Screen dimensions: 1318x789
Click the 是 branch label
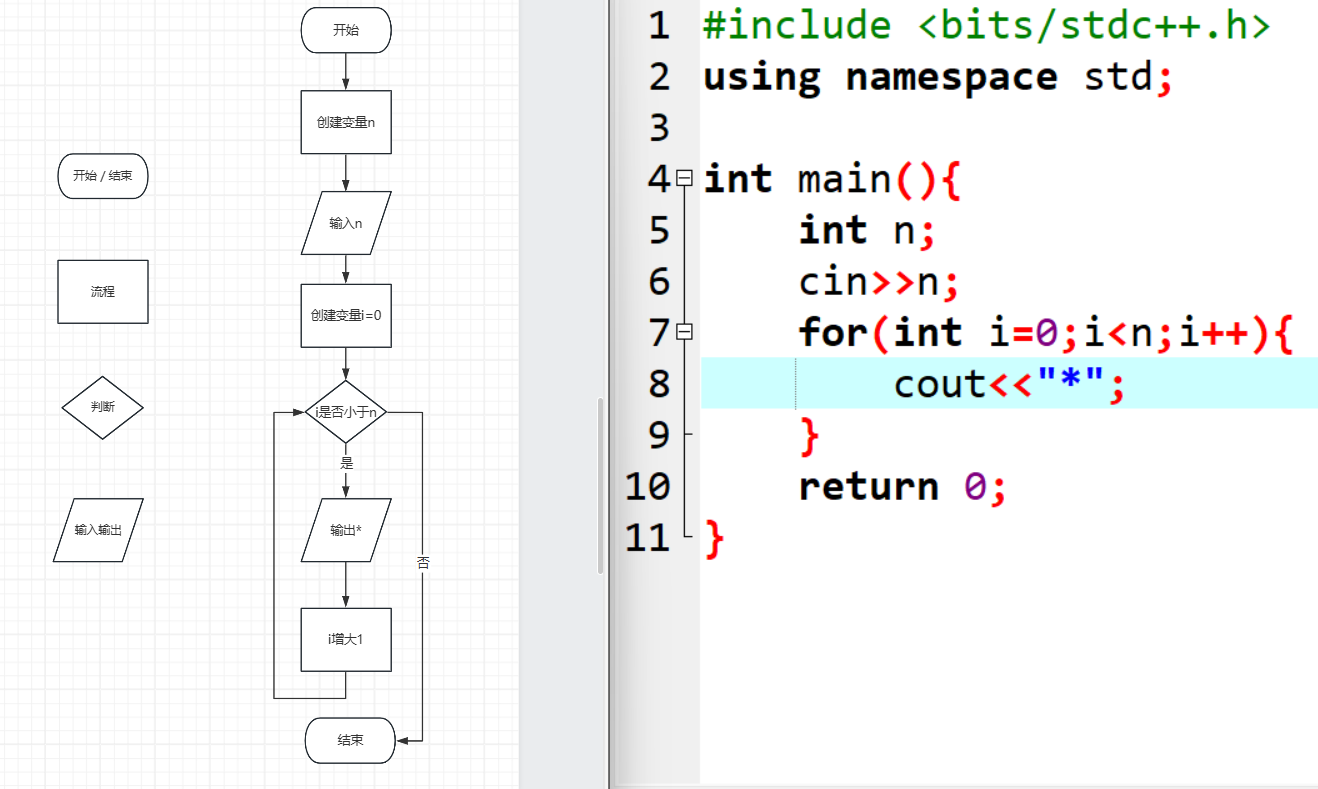click(347, 463)
